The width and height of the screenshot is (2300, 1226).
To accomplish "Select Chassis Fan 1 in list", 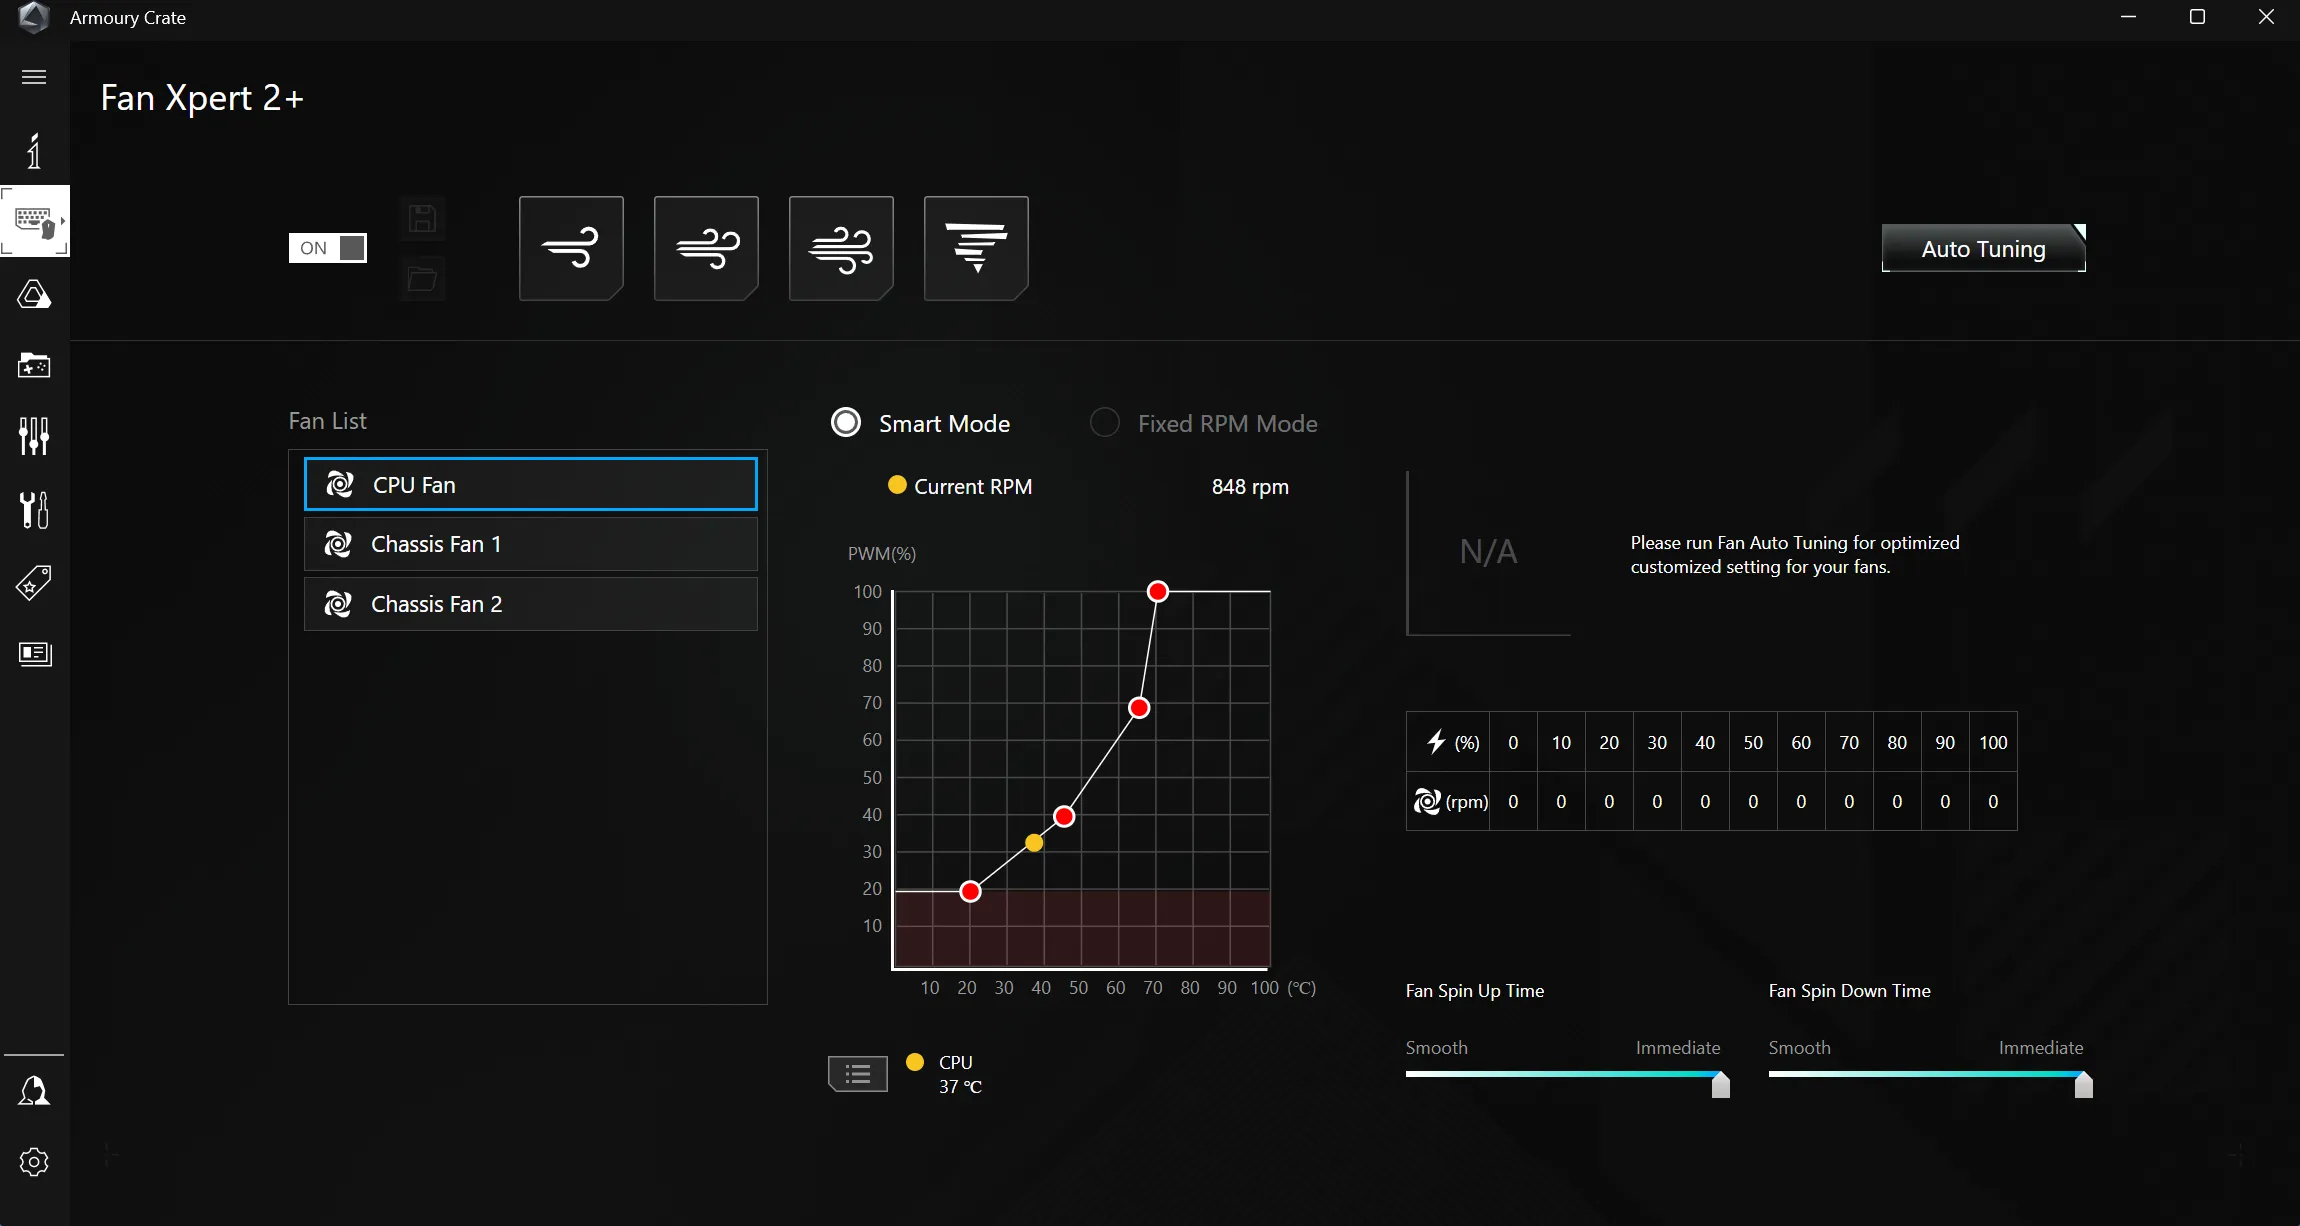I will click(531, 544).
